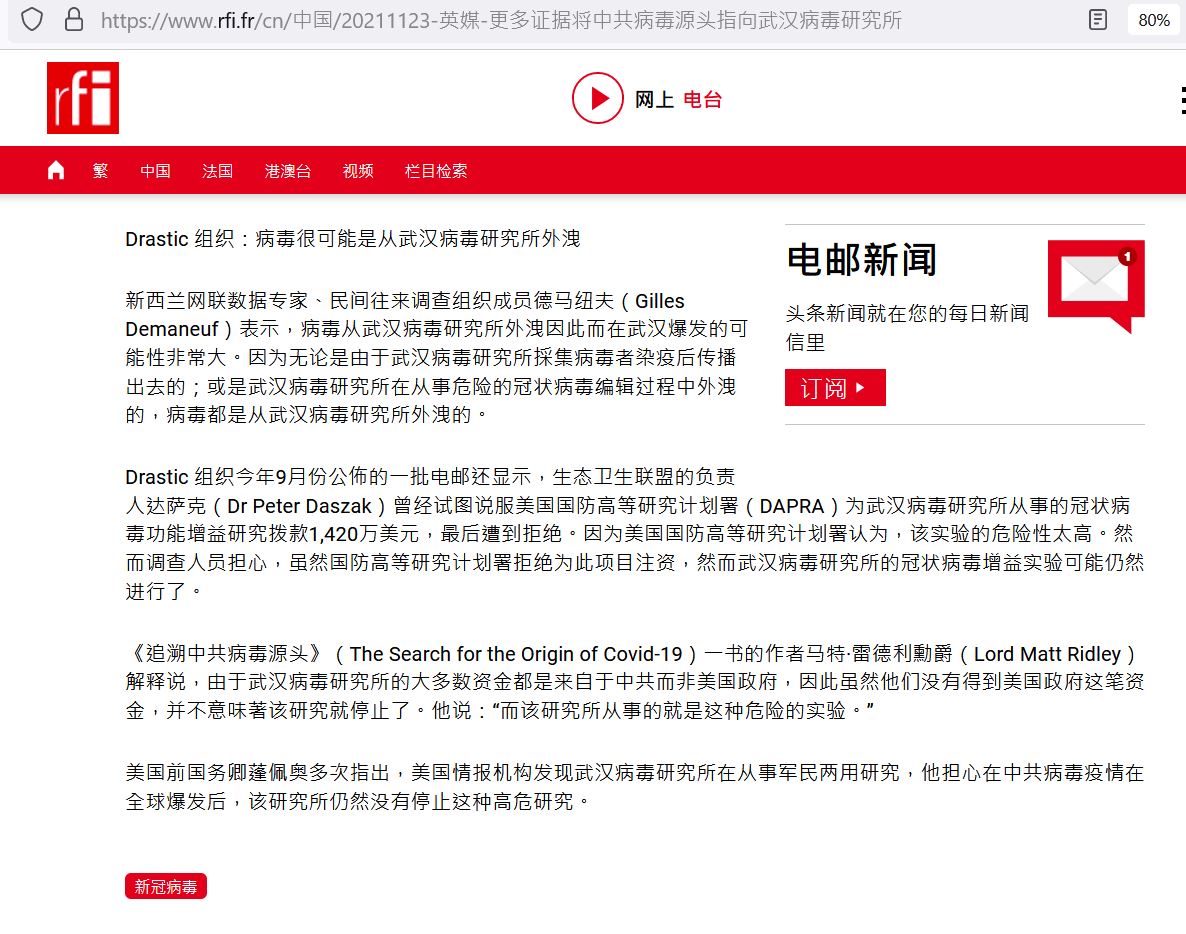Click the 电邮新闻 heading
The width and height of the screenshot is (1186, 934).
click(x=862, y=260)
